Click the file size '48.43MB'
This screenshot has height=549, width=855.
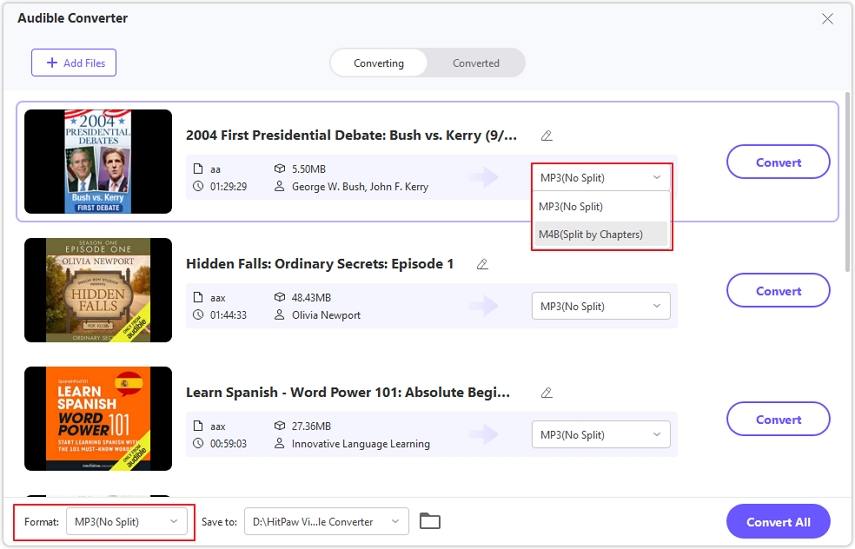tap(311, 298)
